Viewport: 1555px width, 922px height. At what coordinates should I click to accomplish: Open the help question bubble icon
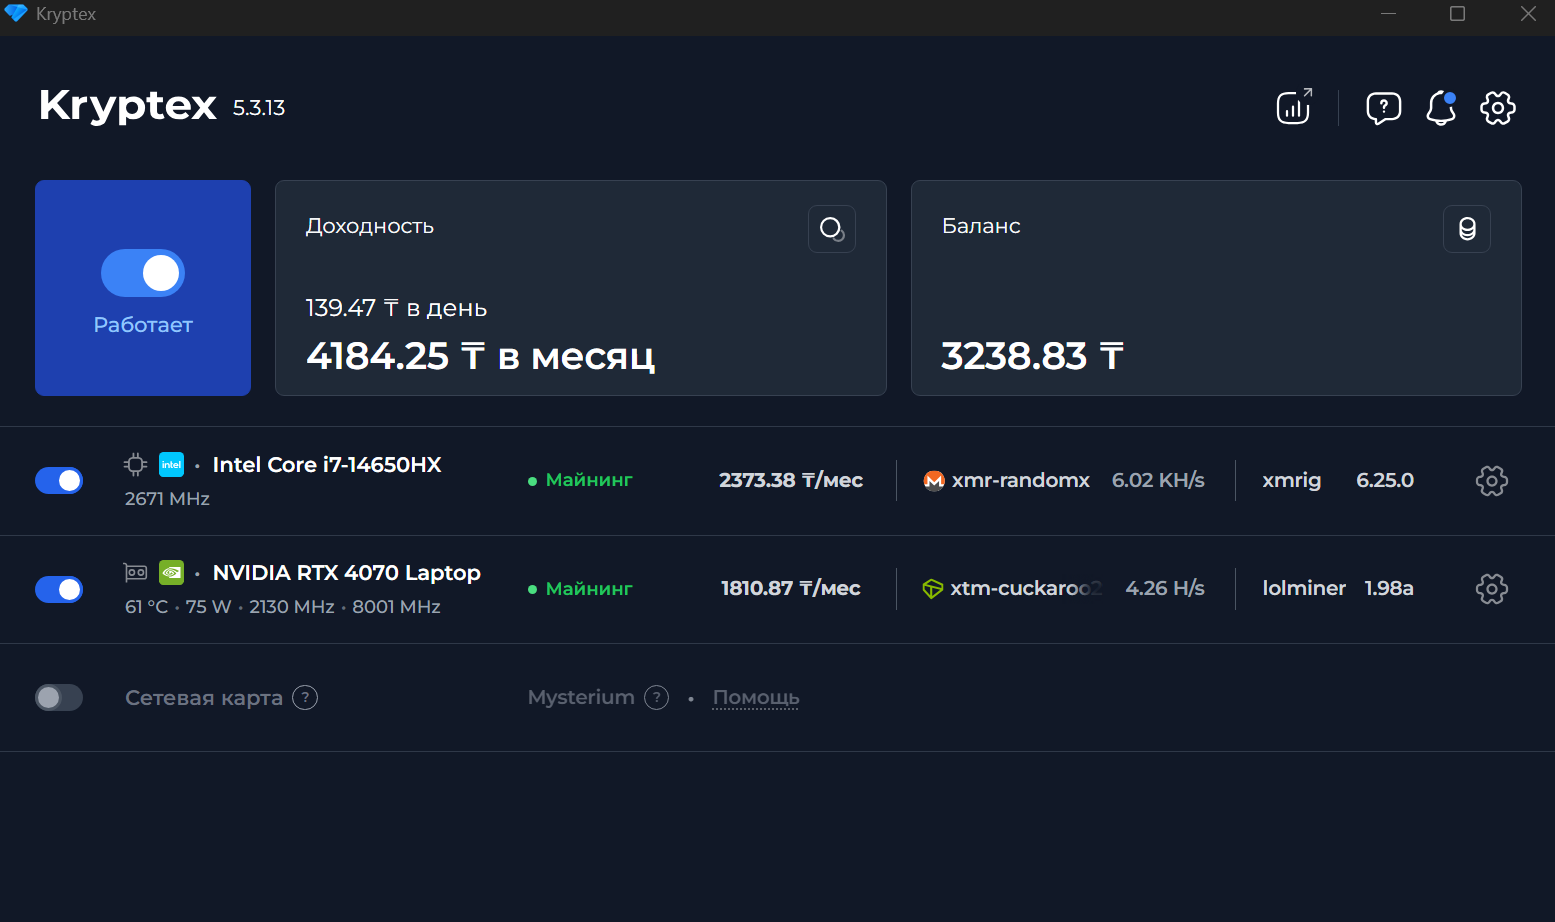pyautogui.click(x=1383, y=107)
